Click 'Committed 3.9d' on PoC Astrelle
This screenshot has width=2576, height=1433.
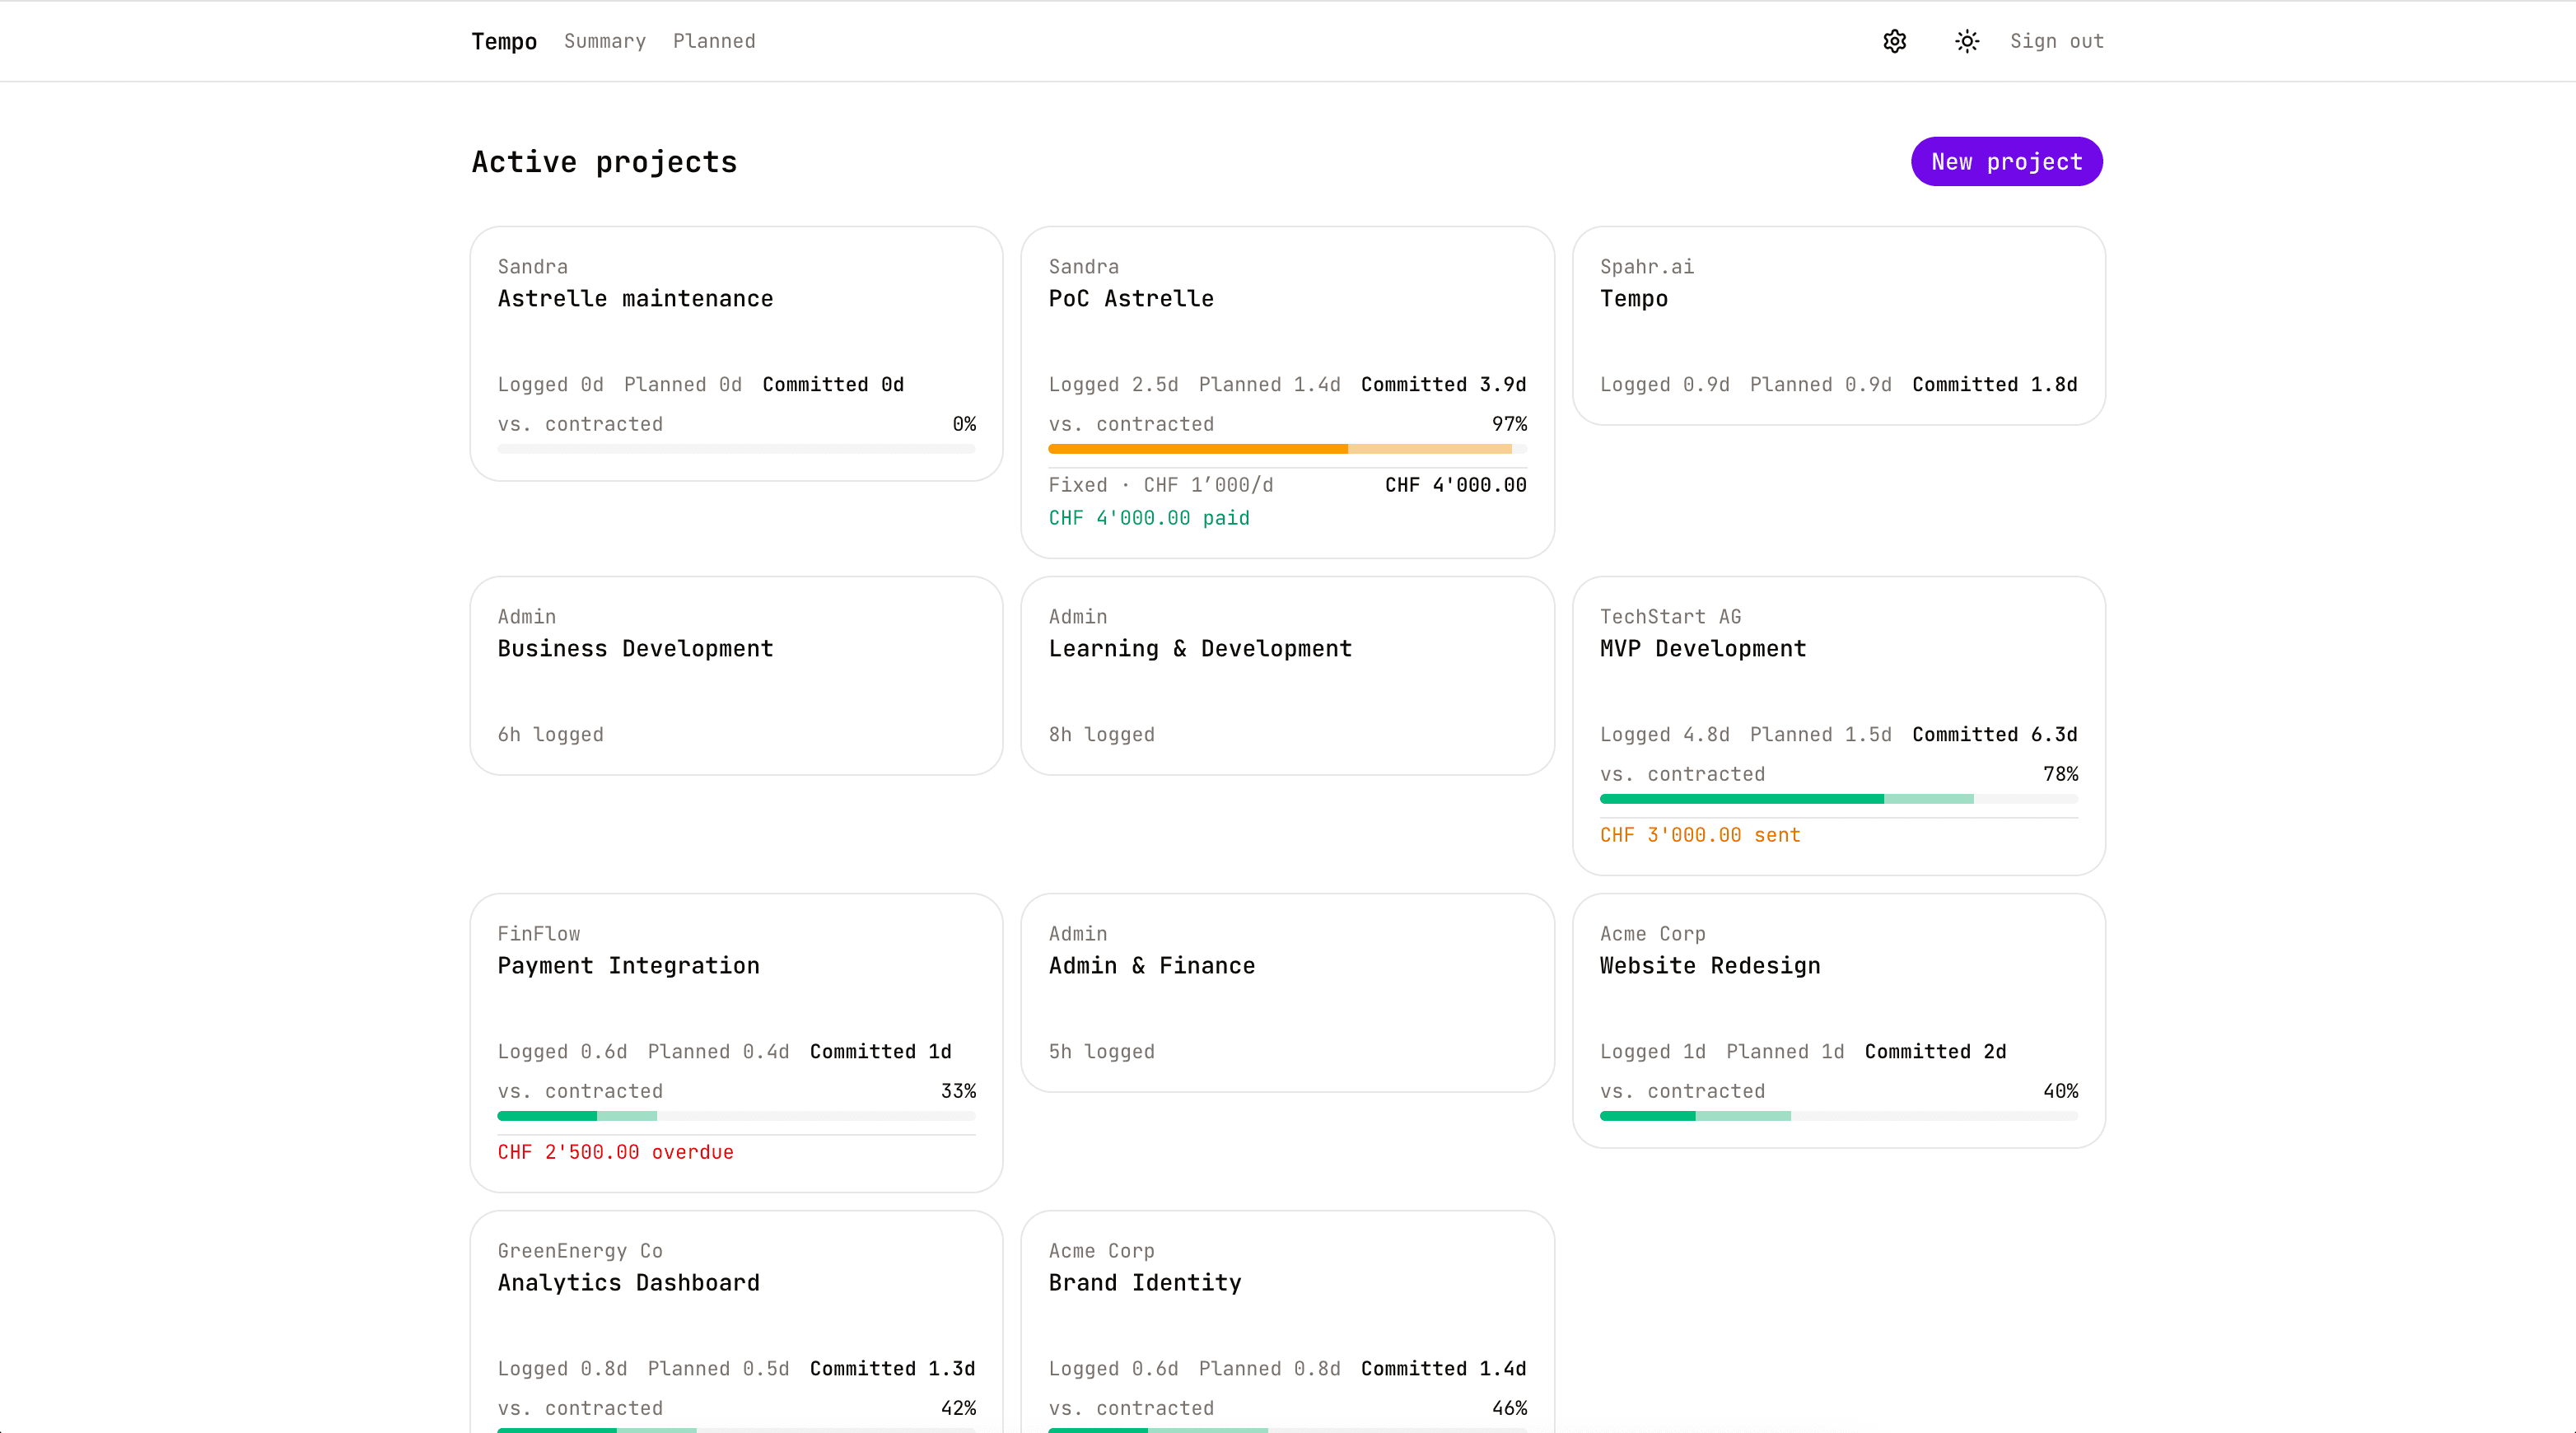click(x=1443, y=385)
